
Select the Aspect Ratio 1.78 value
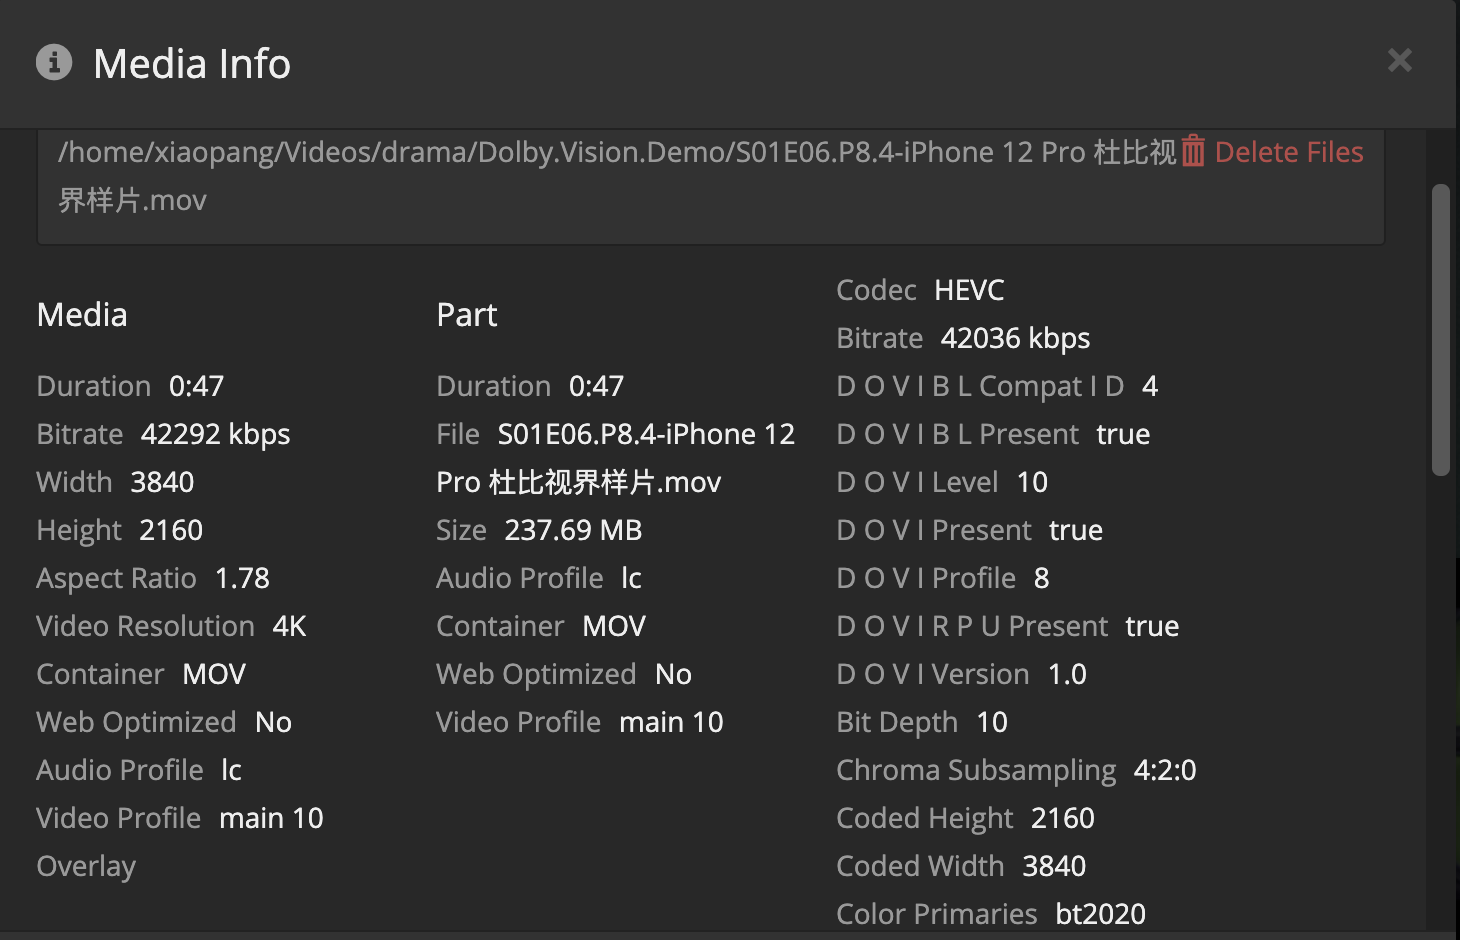242,578
